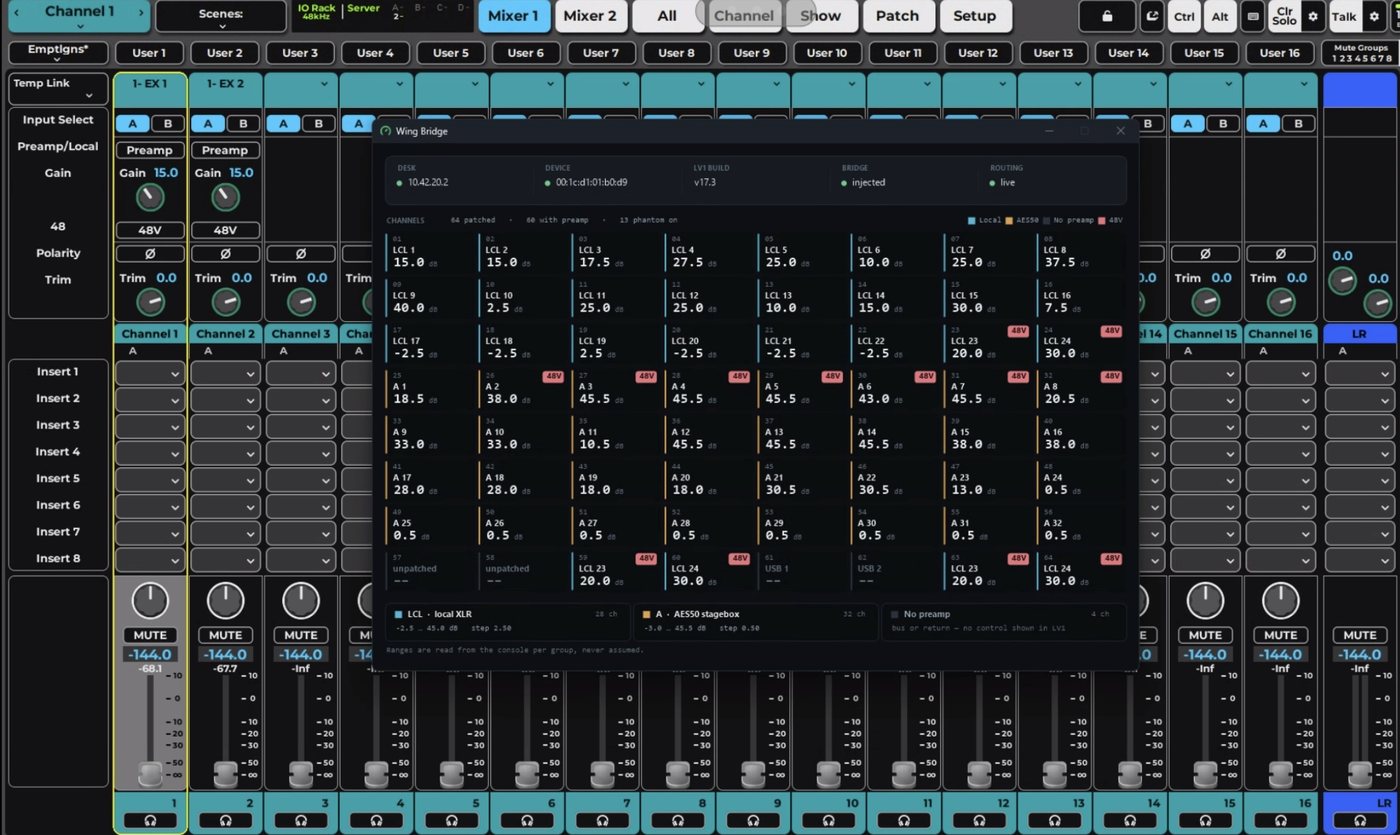This screenshot has height=835, width=1400.
Task: Enable 48V phantom on Channel 1
Action: point(150,230)
